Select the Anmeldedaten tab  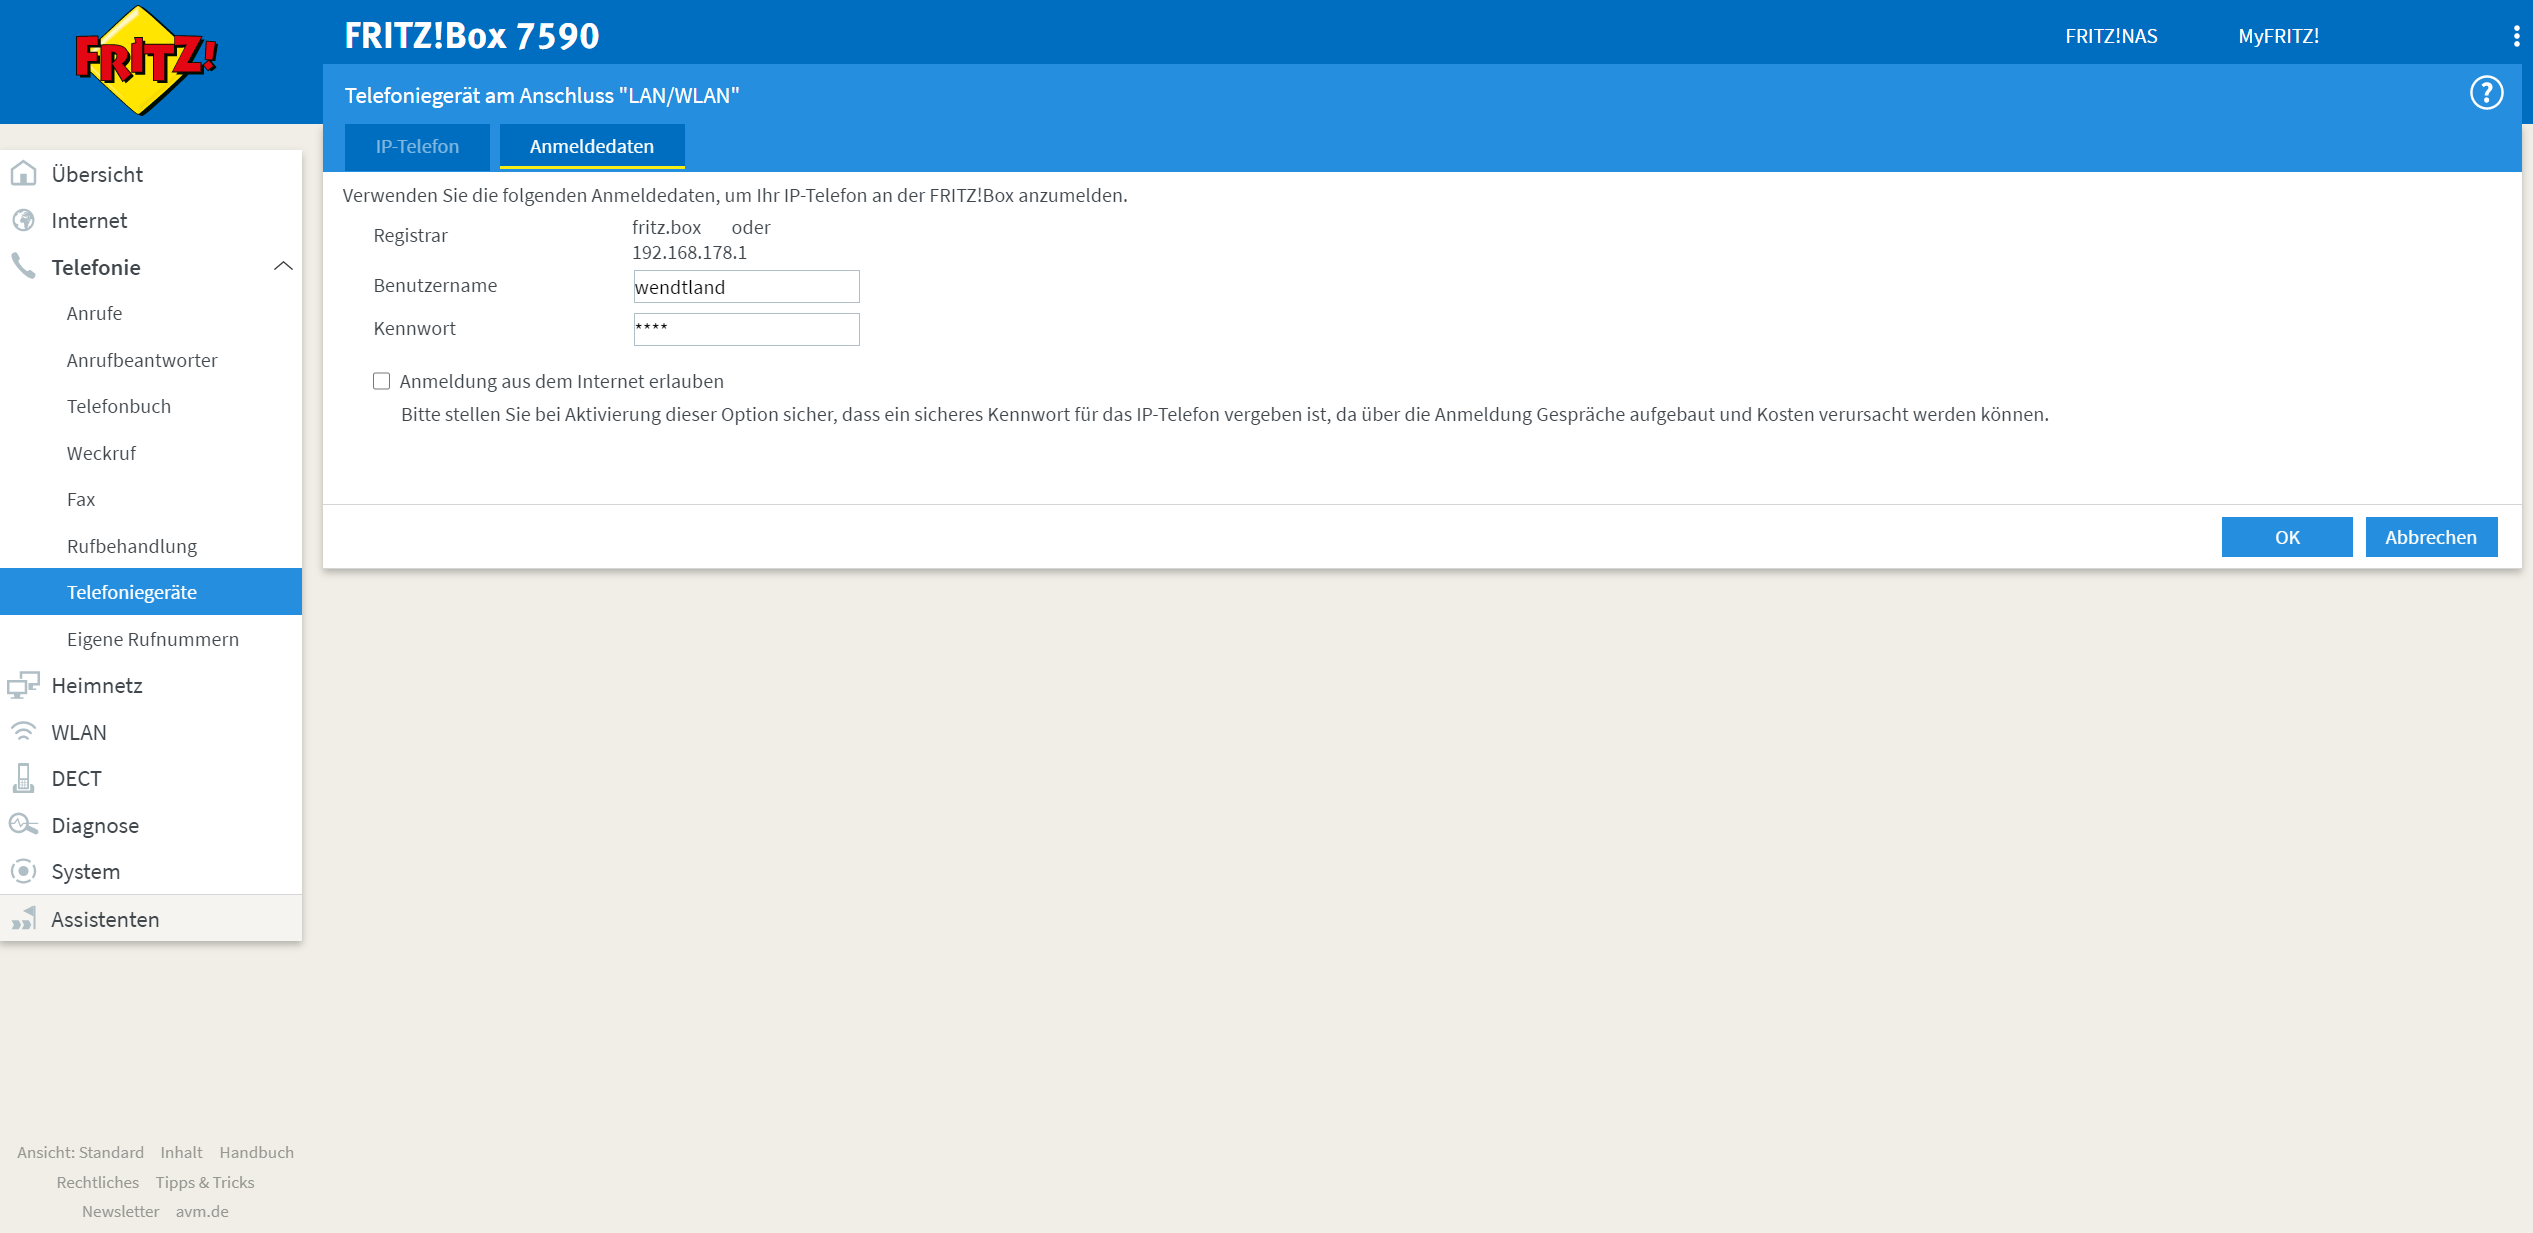(x=591, y=147)
